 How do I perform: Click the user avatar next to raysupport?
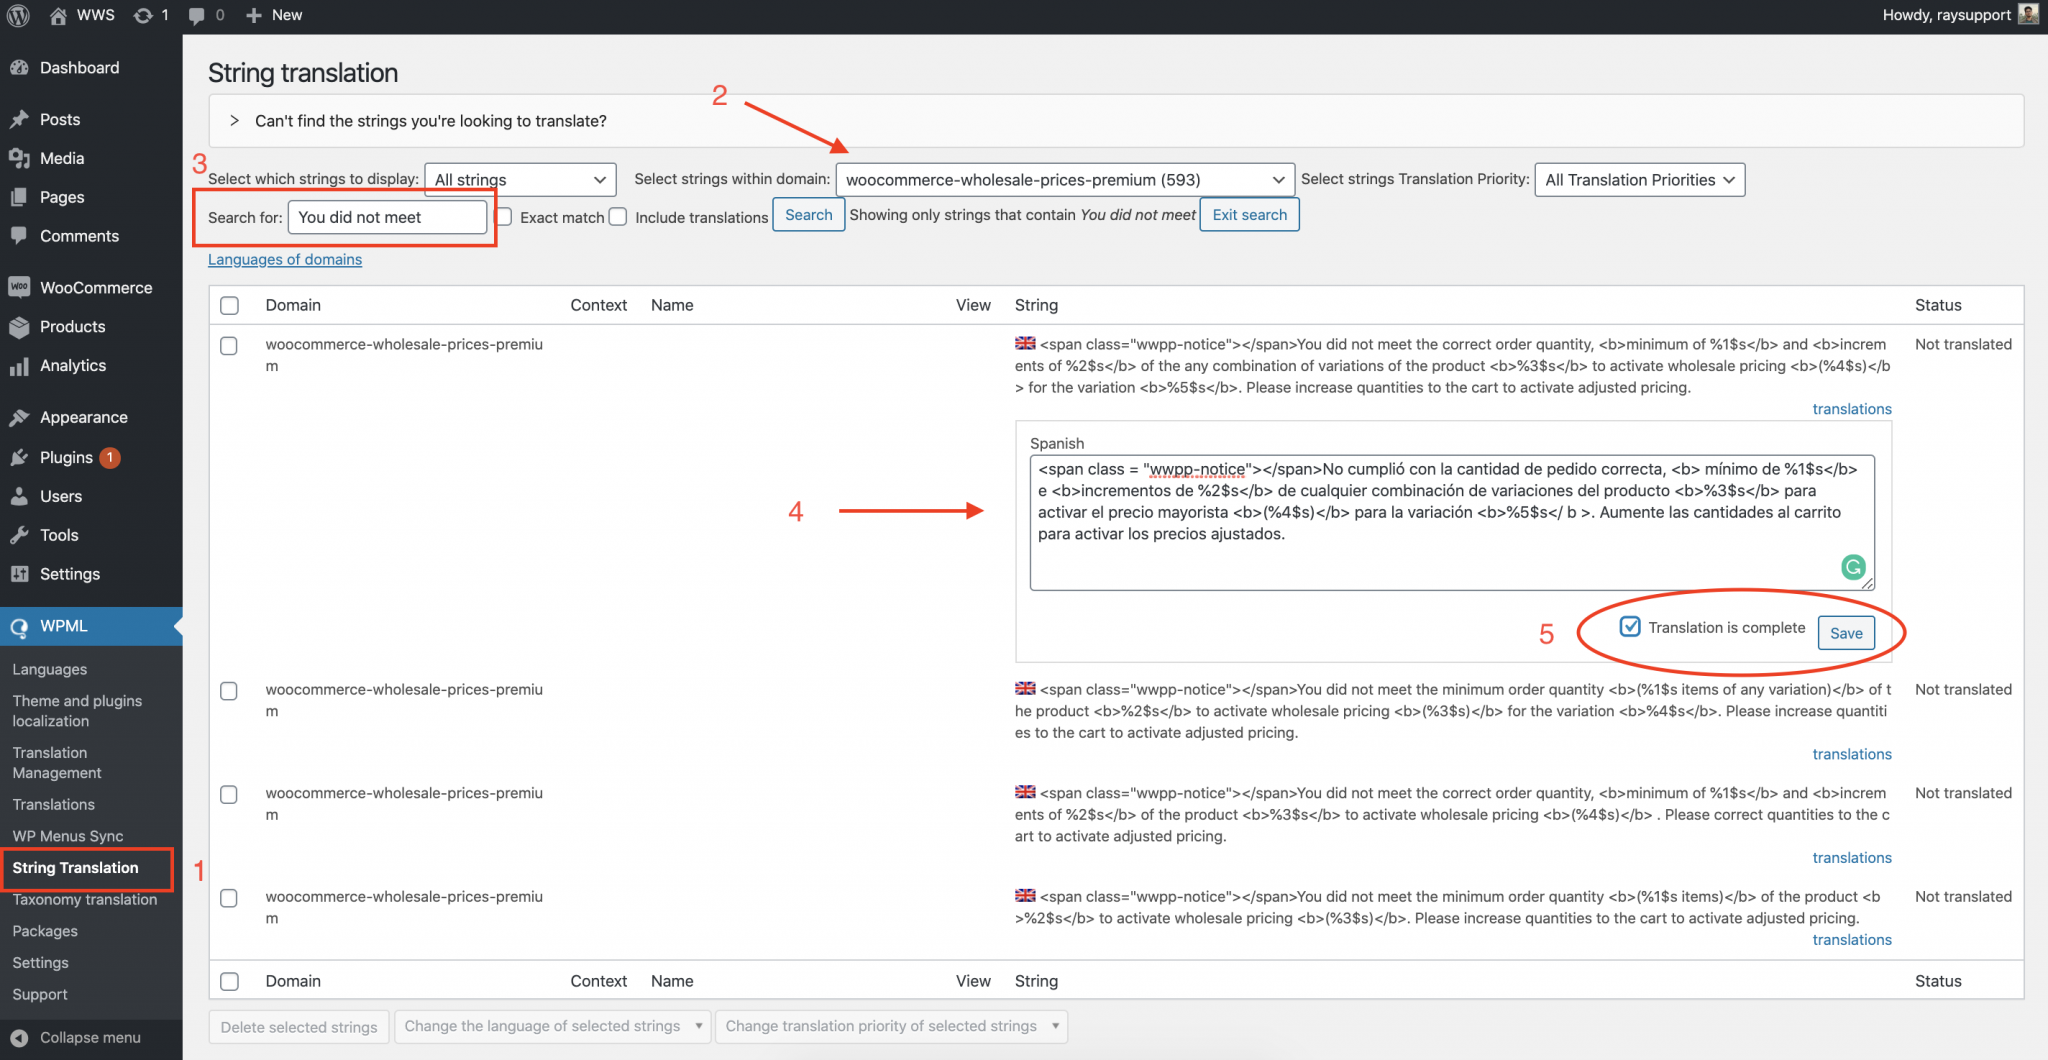pos(2028,14)
